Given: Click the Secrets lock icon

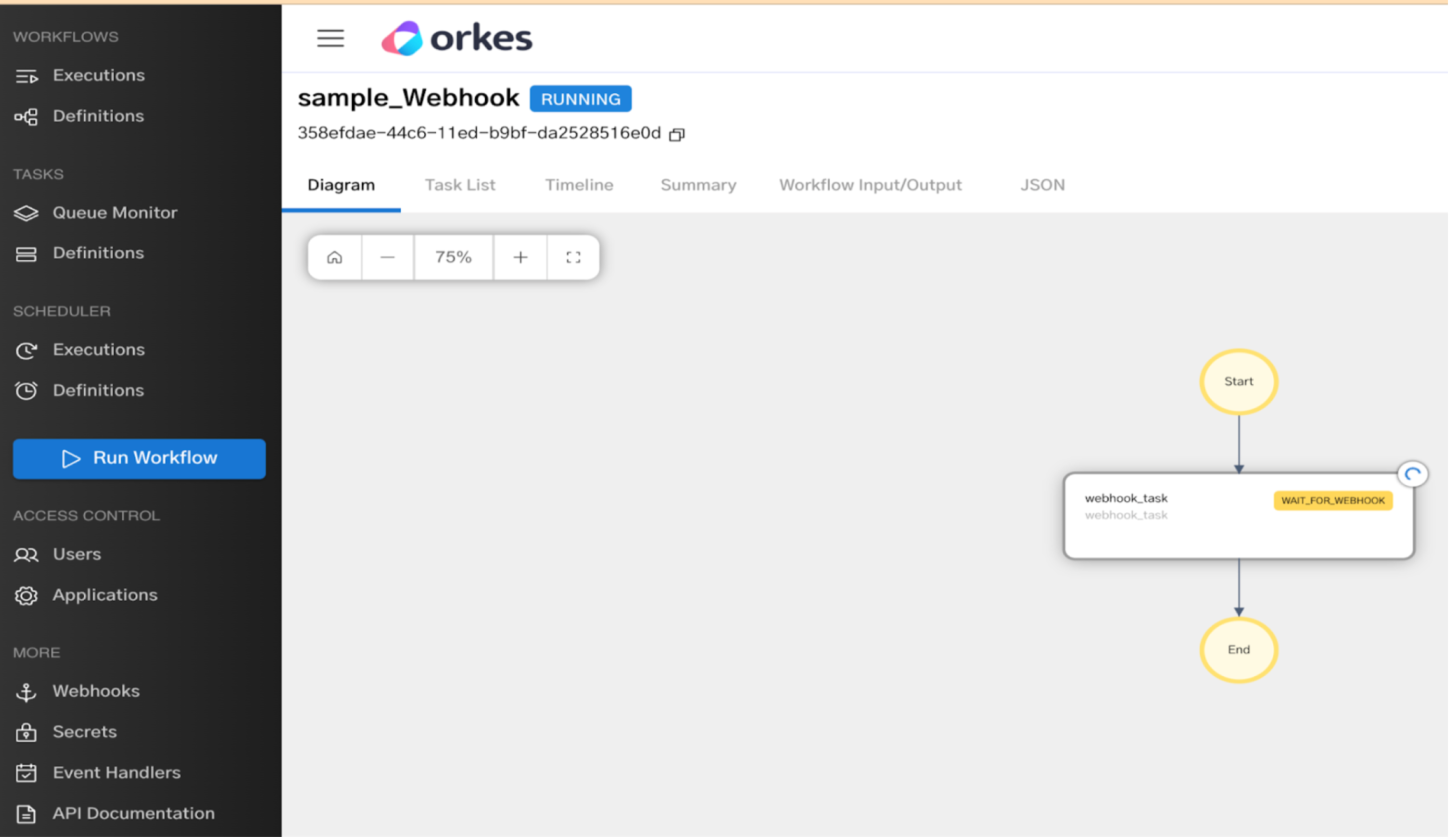Looking at the screenshot, I should coord(26,732).
